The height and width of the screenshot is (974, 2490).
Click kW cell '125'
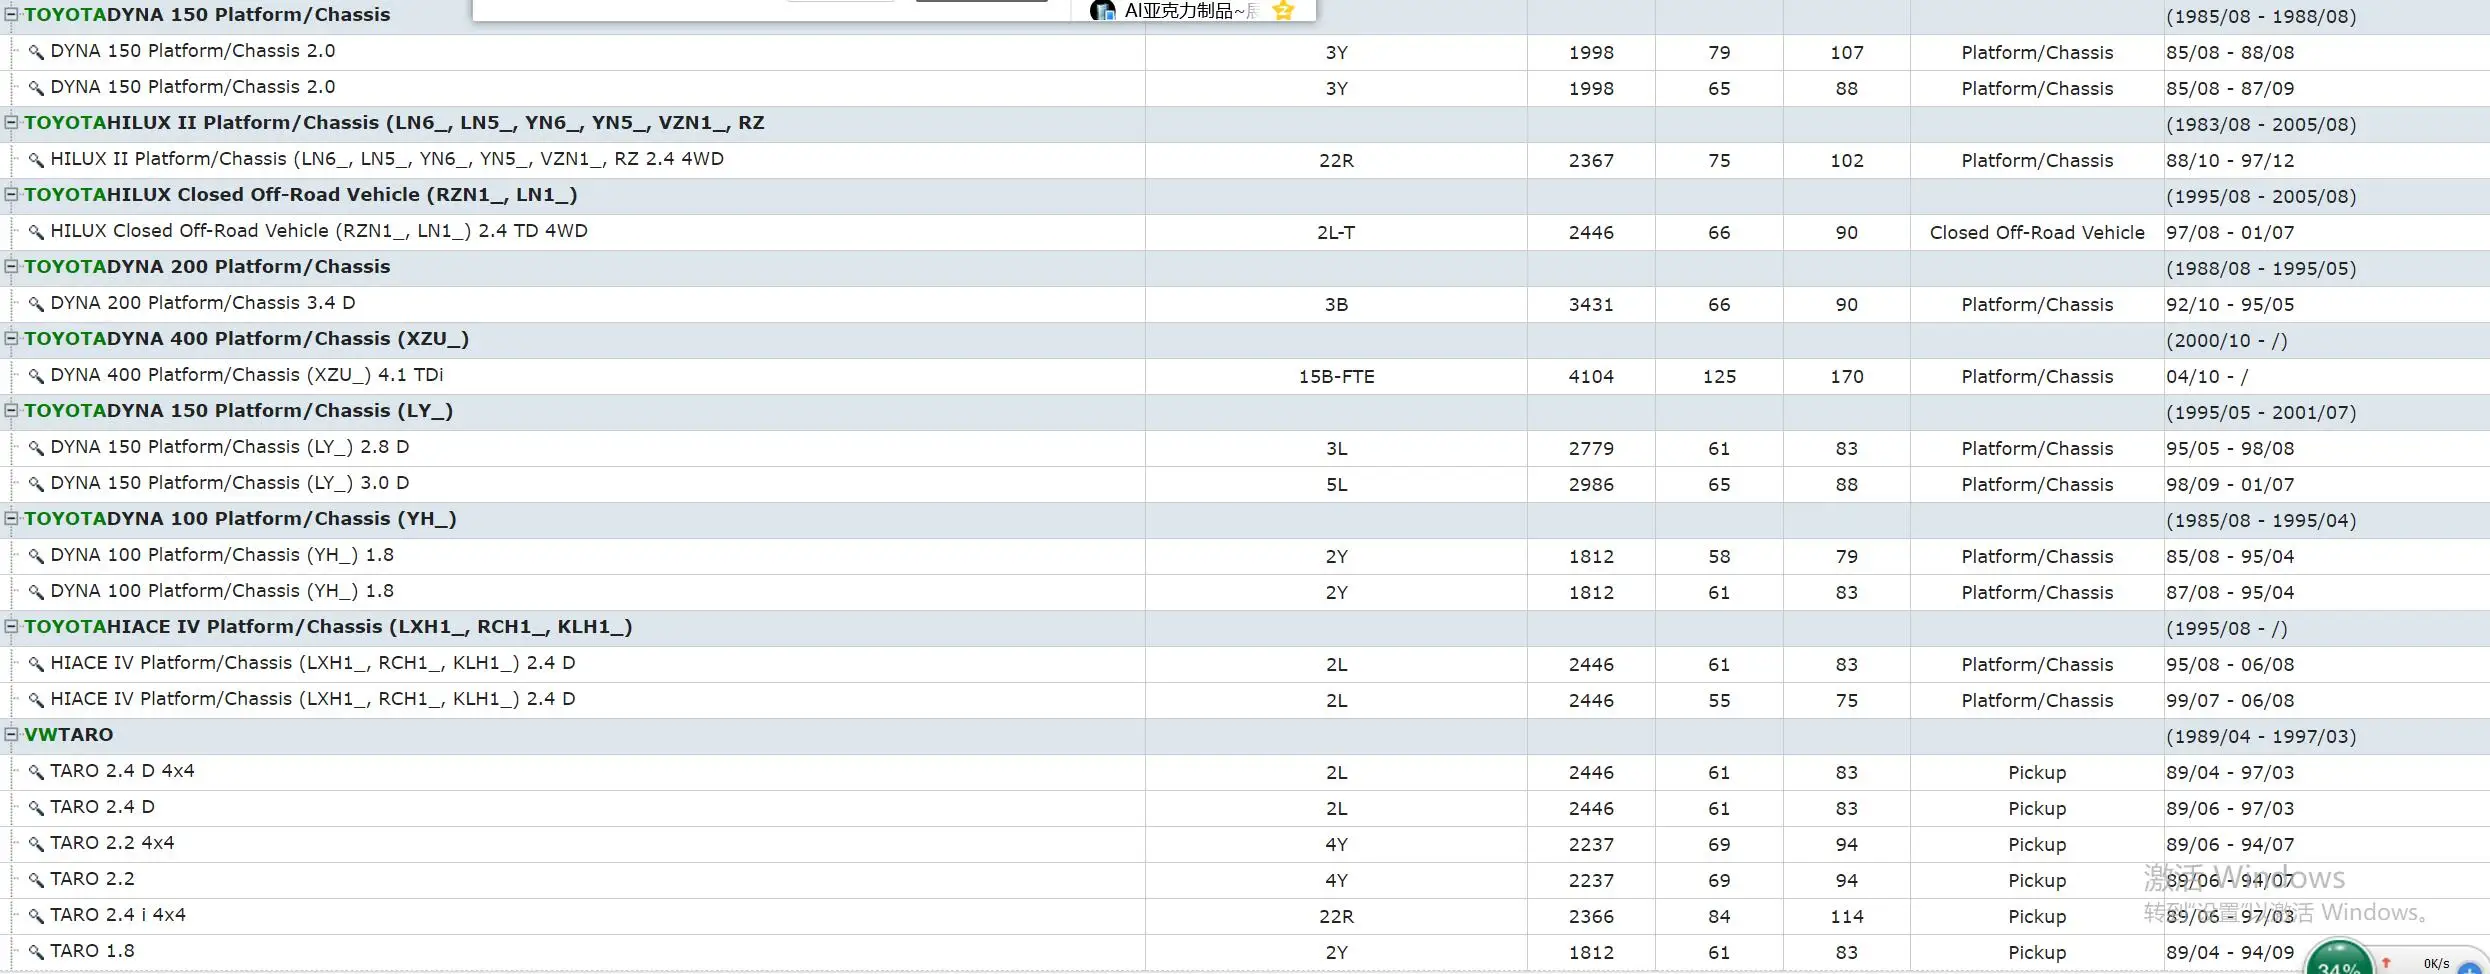[1719, 377]
